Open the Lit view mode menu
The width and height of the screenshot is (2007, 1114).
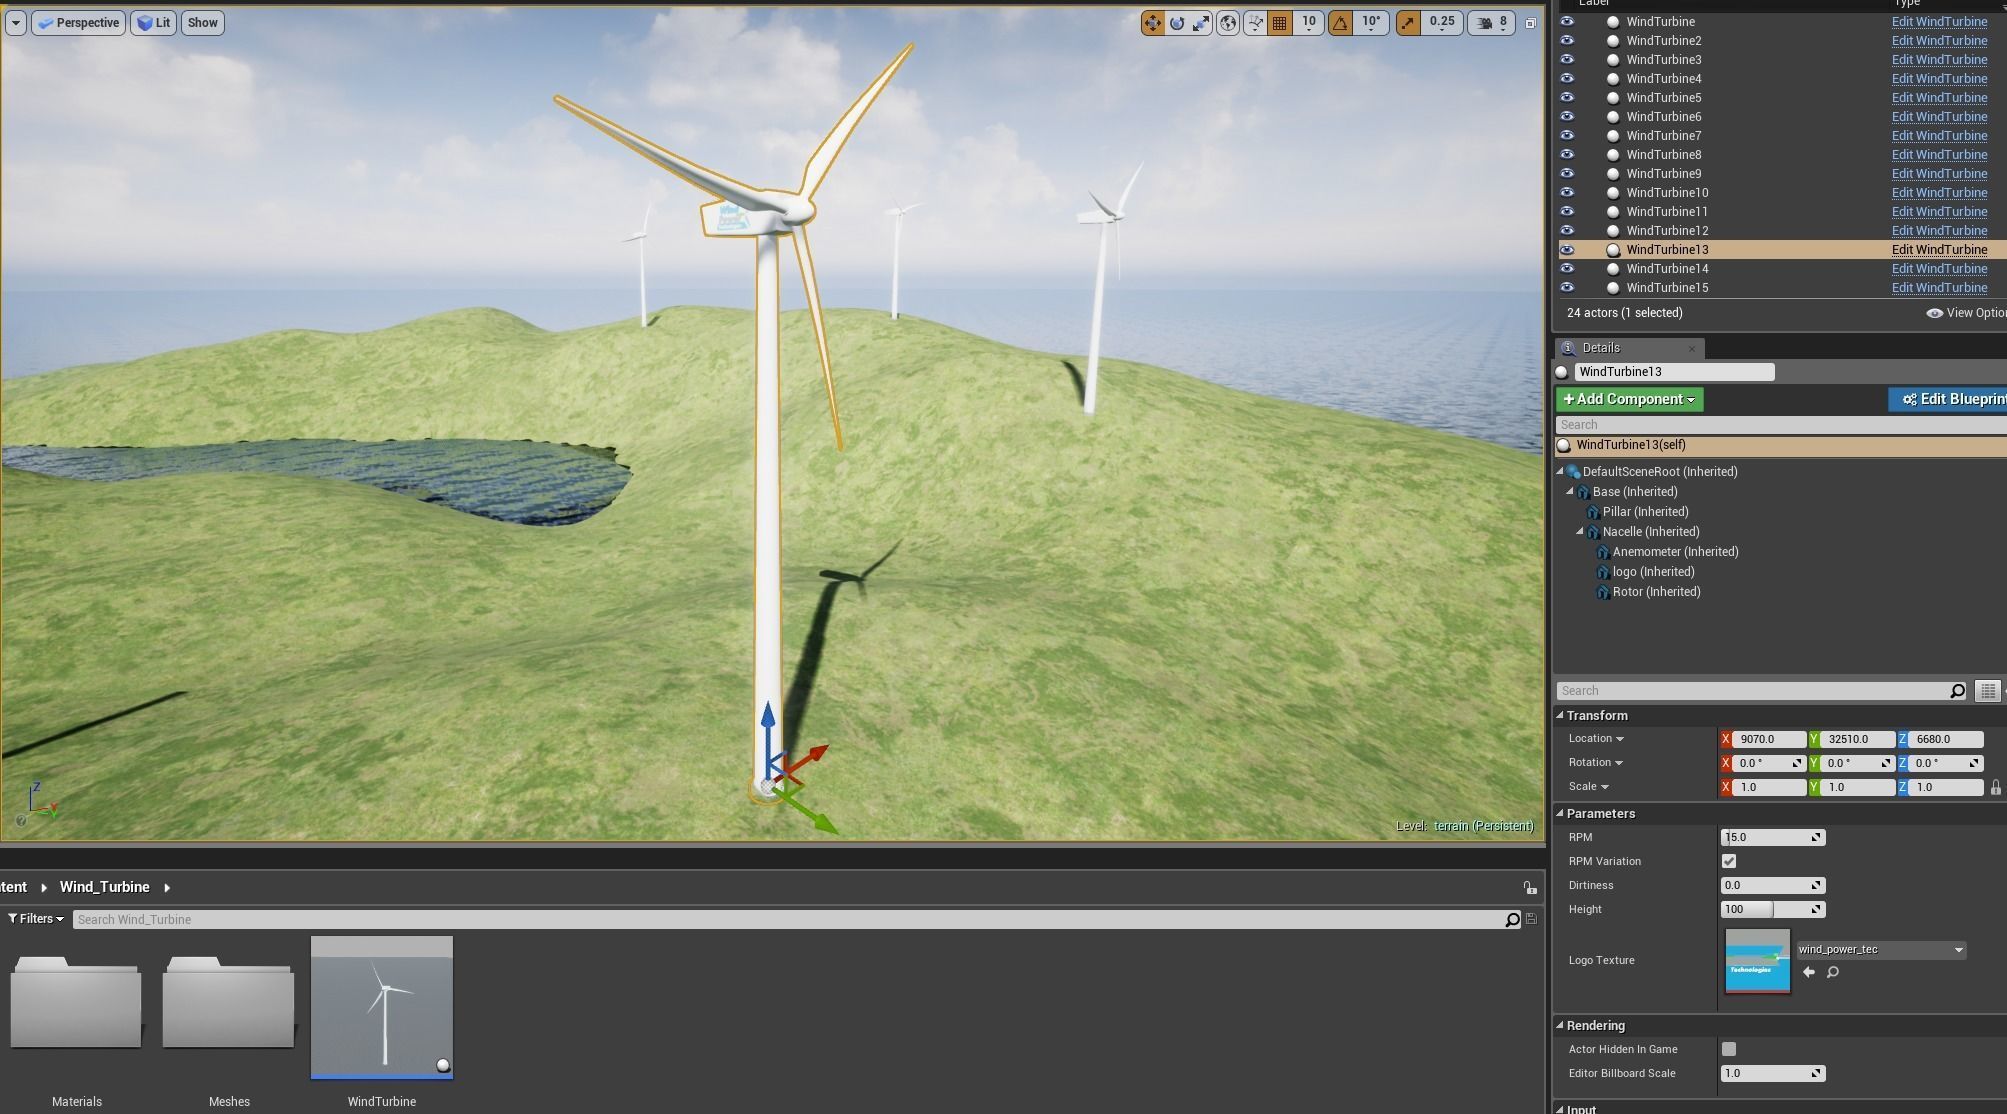(x=153, y=23)
